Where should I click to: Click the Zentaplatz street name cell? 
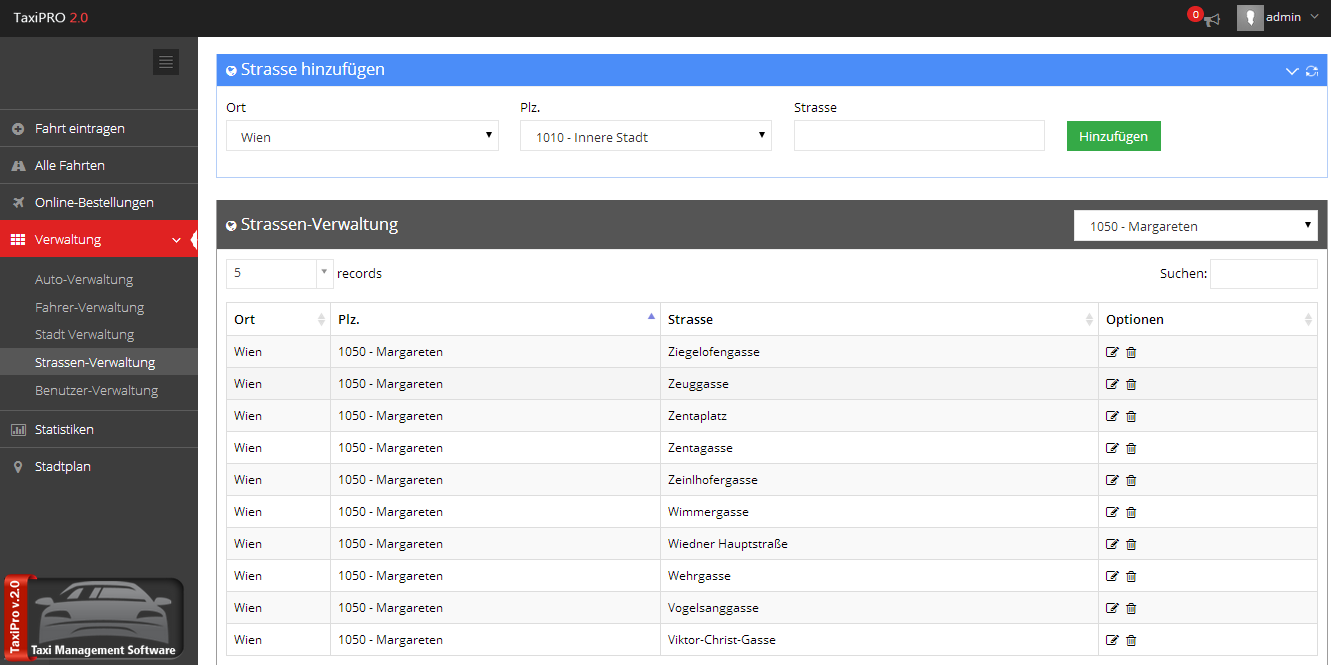coord(879,416)
